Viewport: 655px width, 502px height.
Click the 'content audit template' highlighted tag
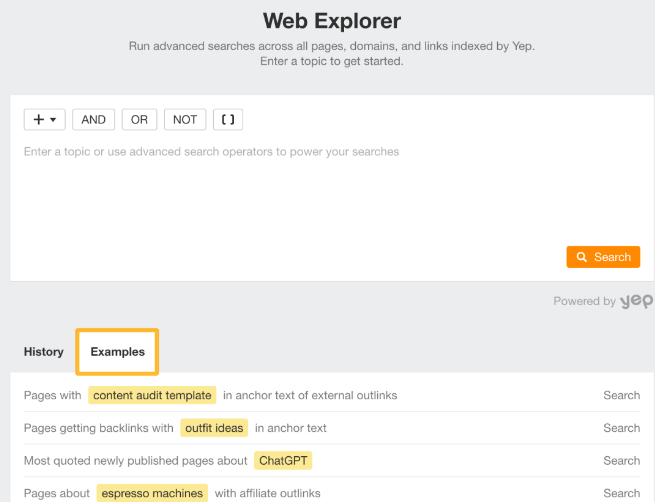tap(152, 395)
